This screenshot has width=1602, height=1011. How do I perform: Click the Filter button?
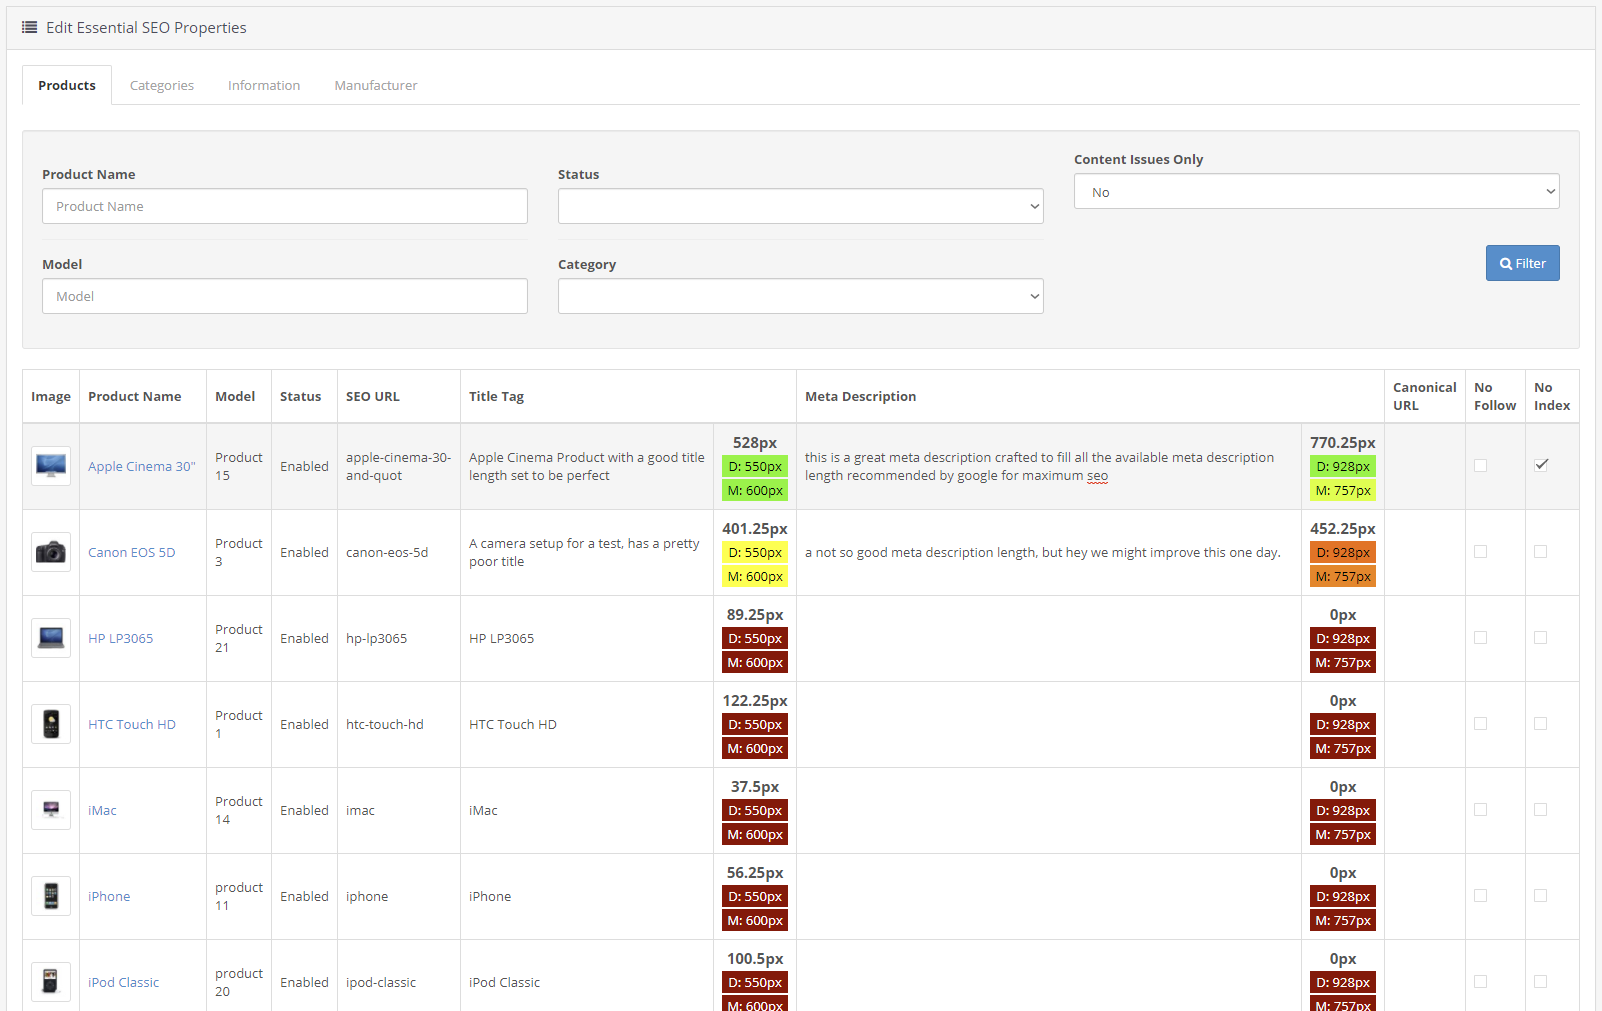tap(1522, 263)
